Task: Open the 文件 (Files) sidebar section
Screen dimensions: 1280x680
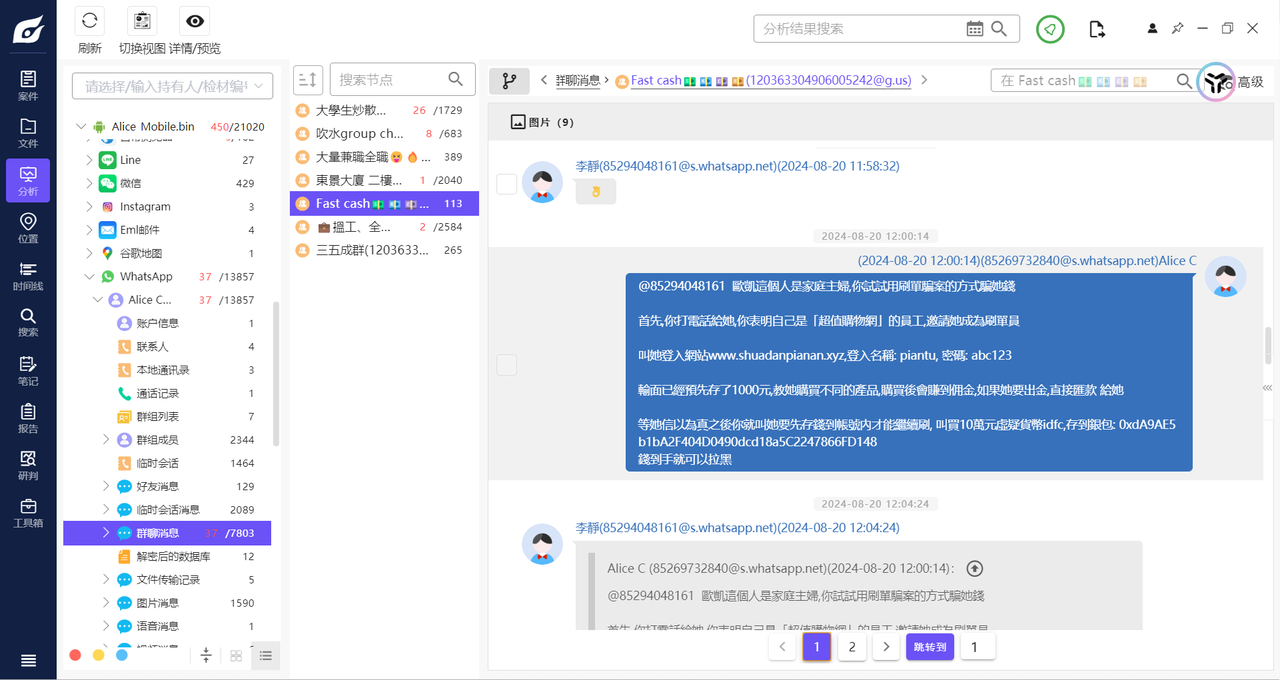Action: tap(28, 133)
